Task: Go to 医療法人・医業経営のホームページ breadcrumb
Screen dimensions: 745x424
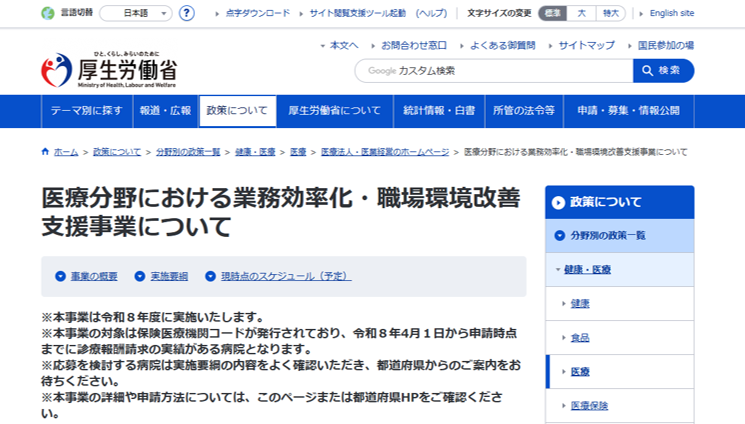Action: (x=385, y=152)
